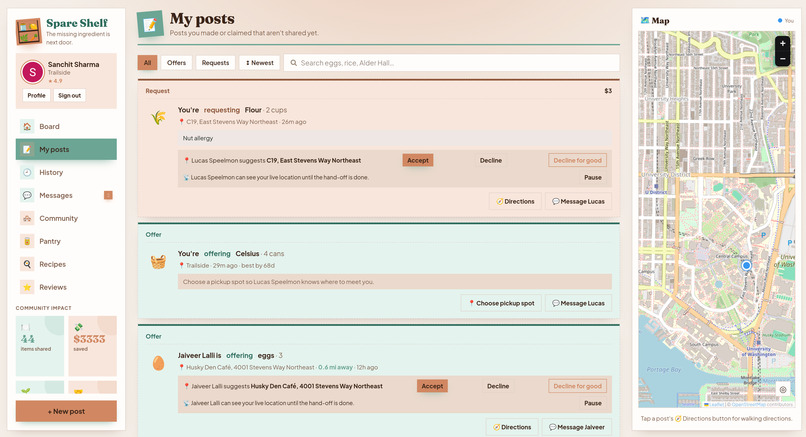Go to History in sidebar

[66, 173]
